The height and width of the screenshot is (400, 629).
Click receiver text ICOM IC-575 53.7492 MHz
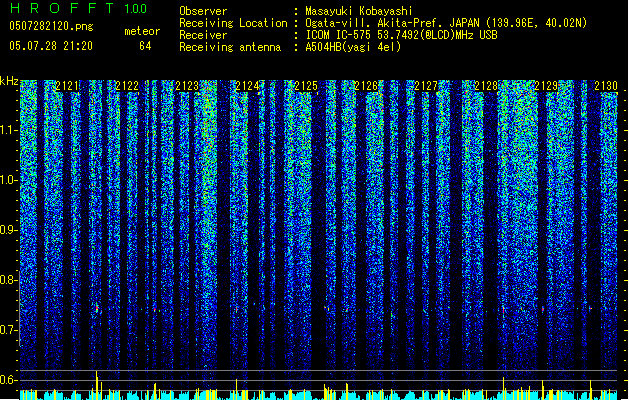tap(401, 35)
